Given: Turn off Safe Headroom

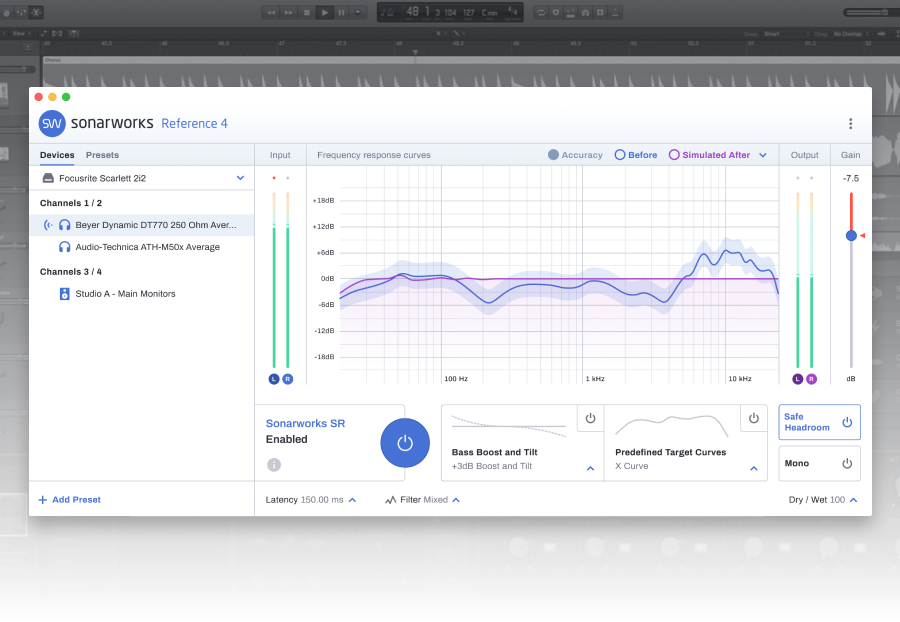Looking at the screenshot, I should (819, 422).
